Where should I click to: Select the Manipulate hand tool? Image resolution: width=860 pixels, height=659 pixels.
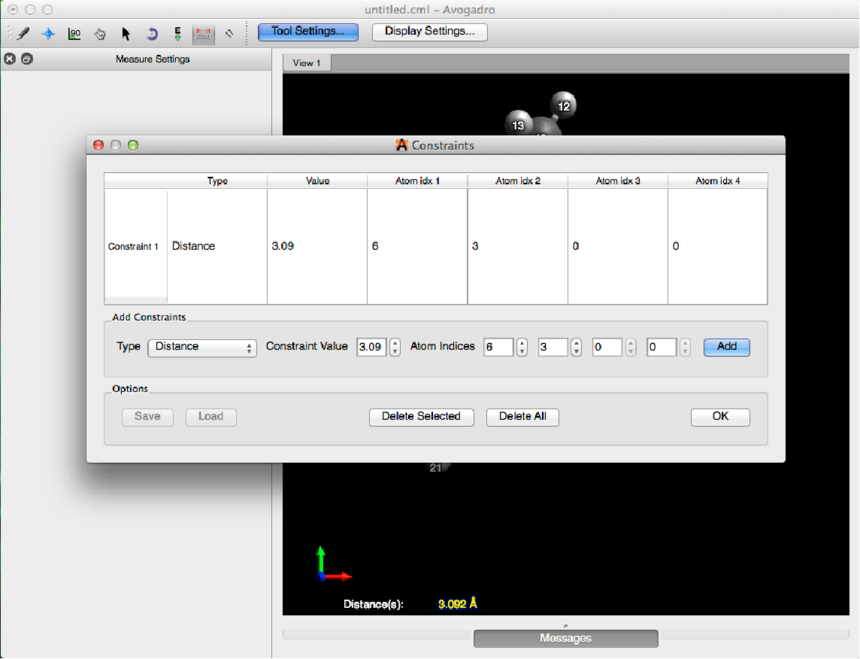pyautogui.click(x=100, y=33)
